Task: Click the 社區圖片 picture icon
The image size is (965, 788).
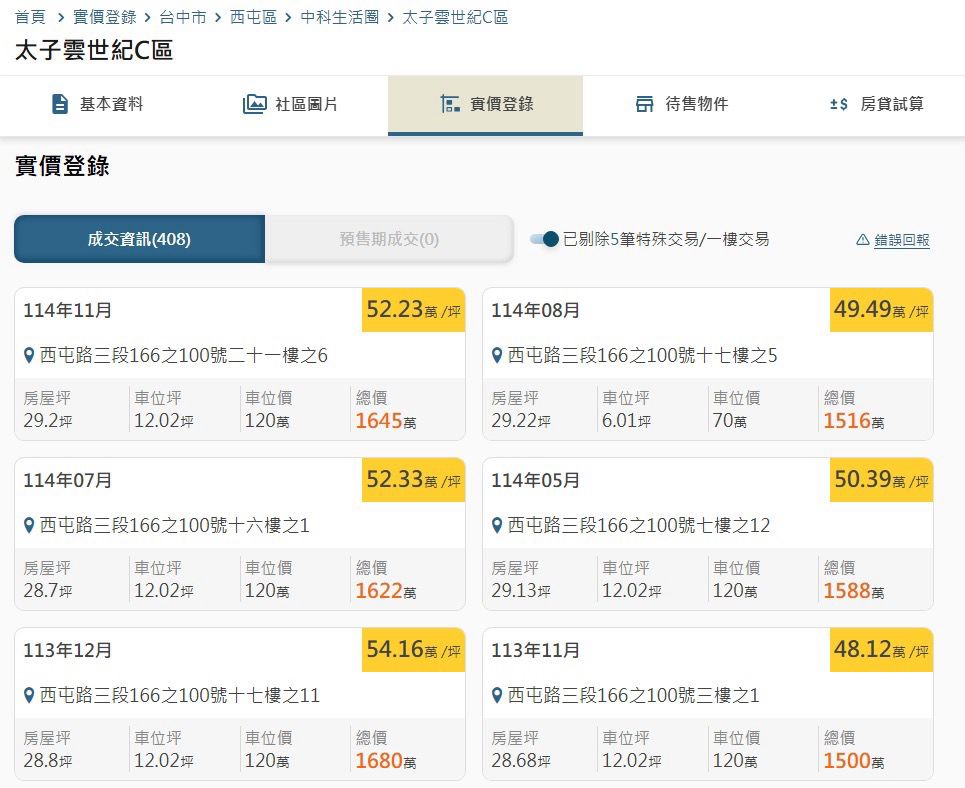Action: 255,104
